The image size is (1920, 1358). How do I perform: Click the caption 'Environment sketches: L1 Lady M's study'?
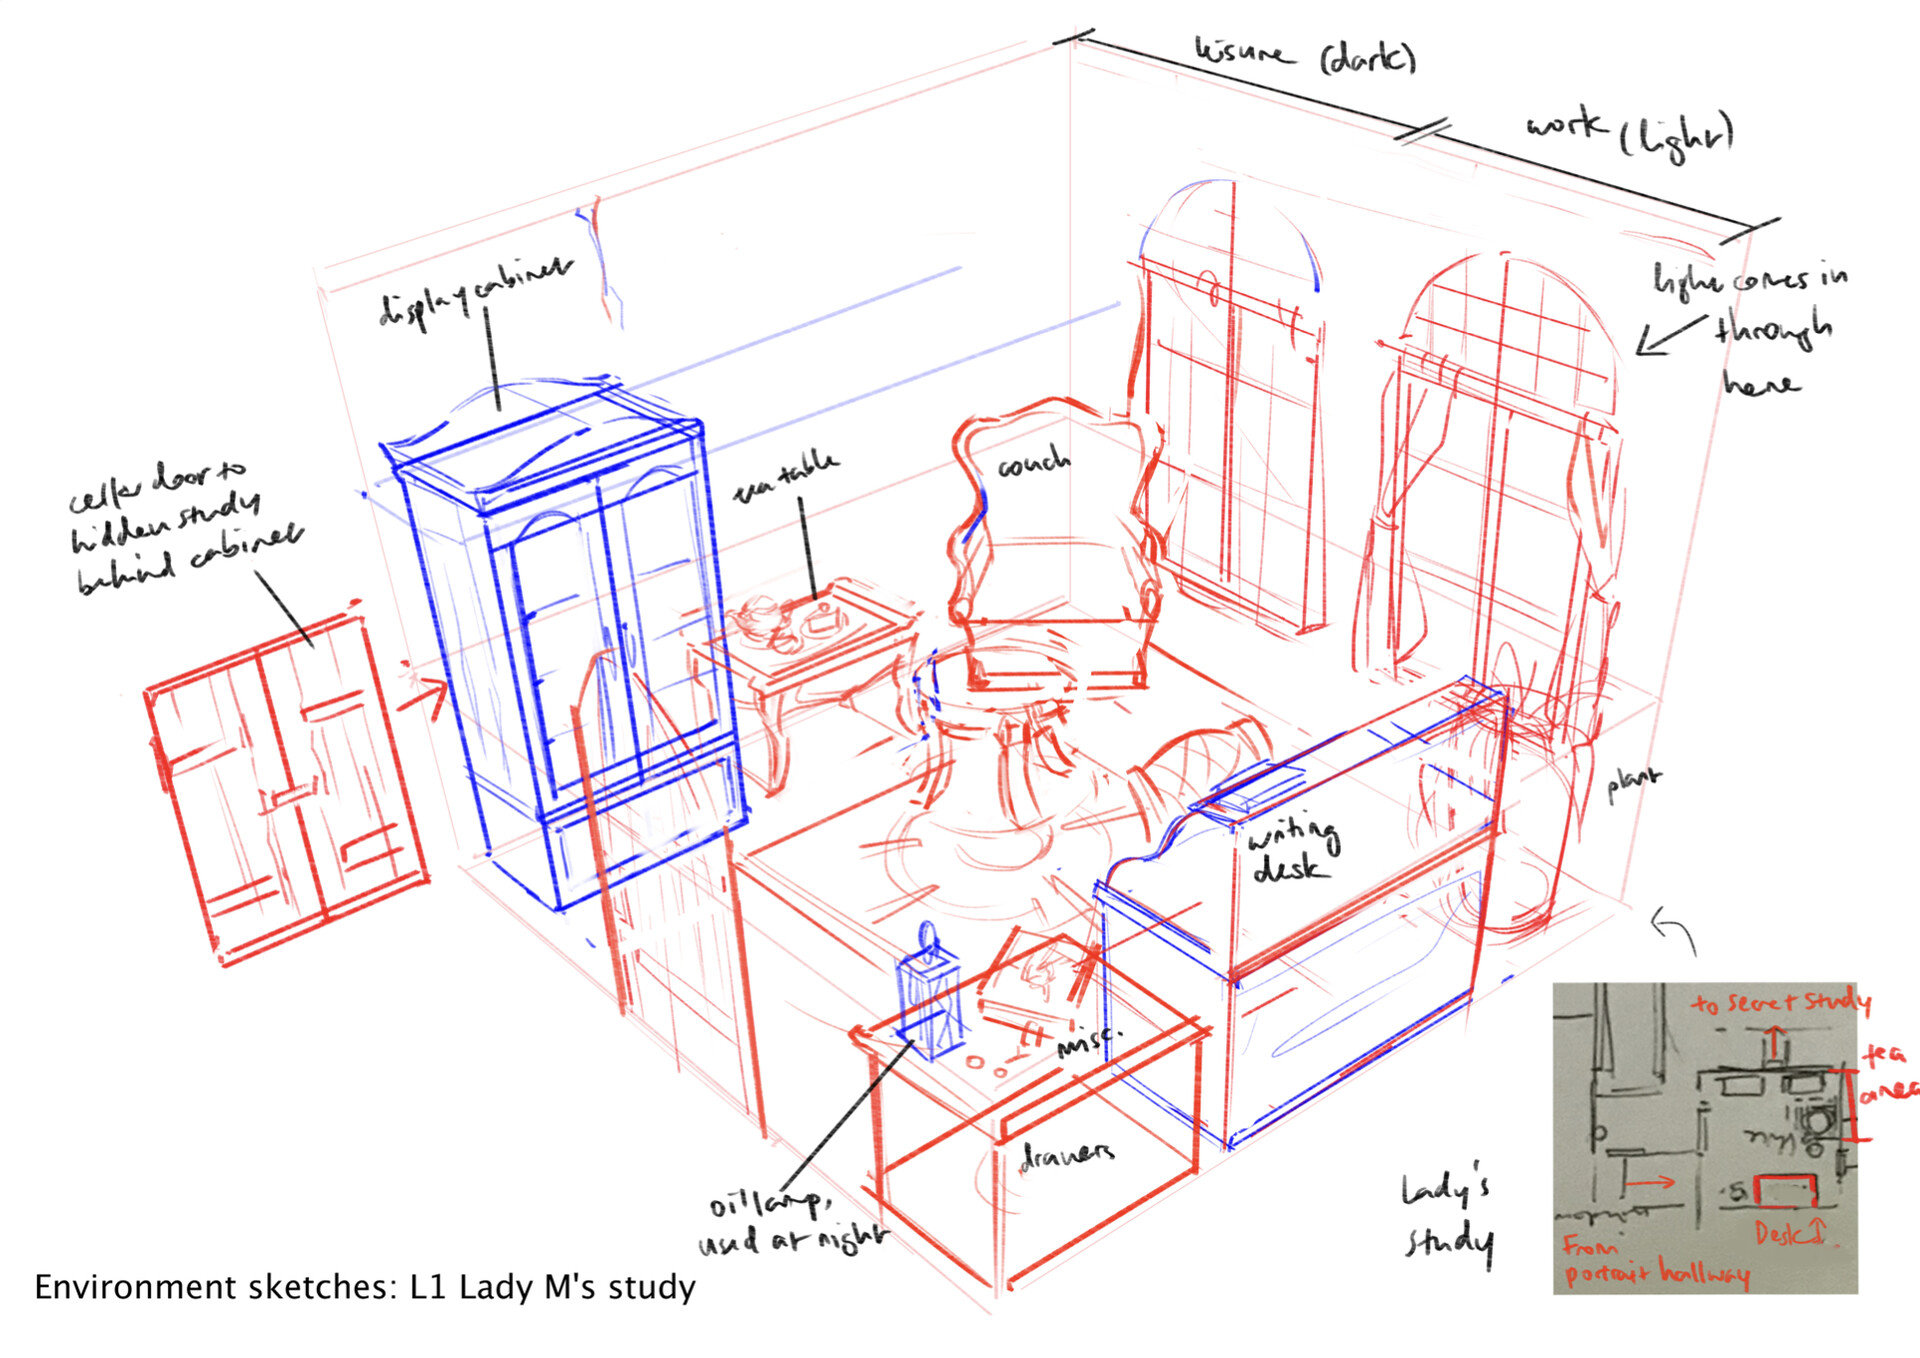(x=365, y=1287)
